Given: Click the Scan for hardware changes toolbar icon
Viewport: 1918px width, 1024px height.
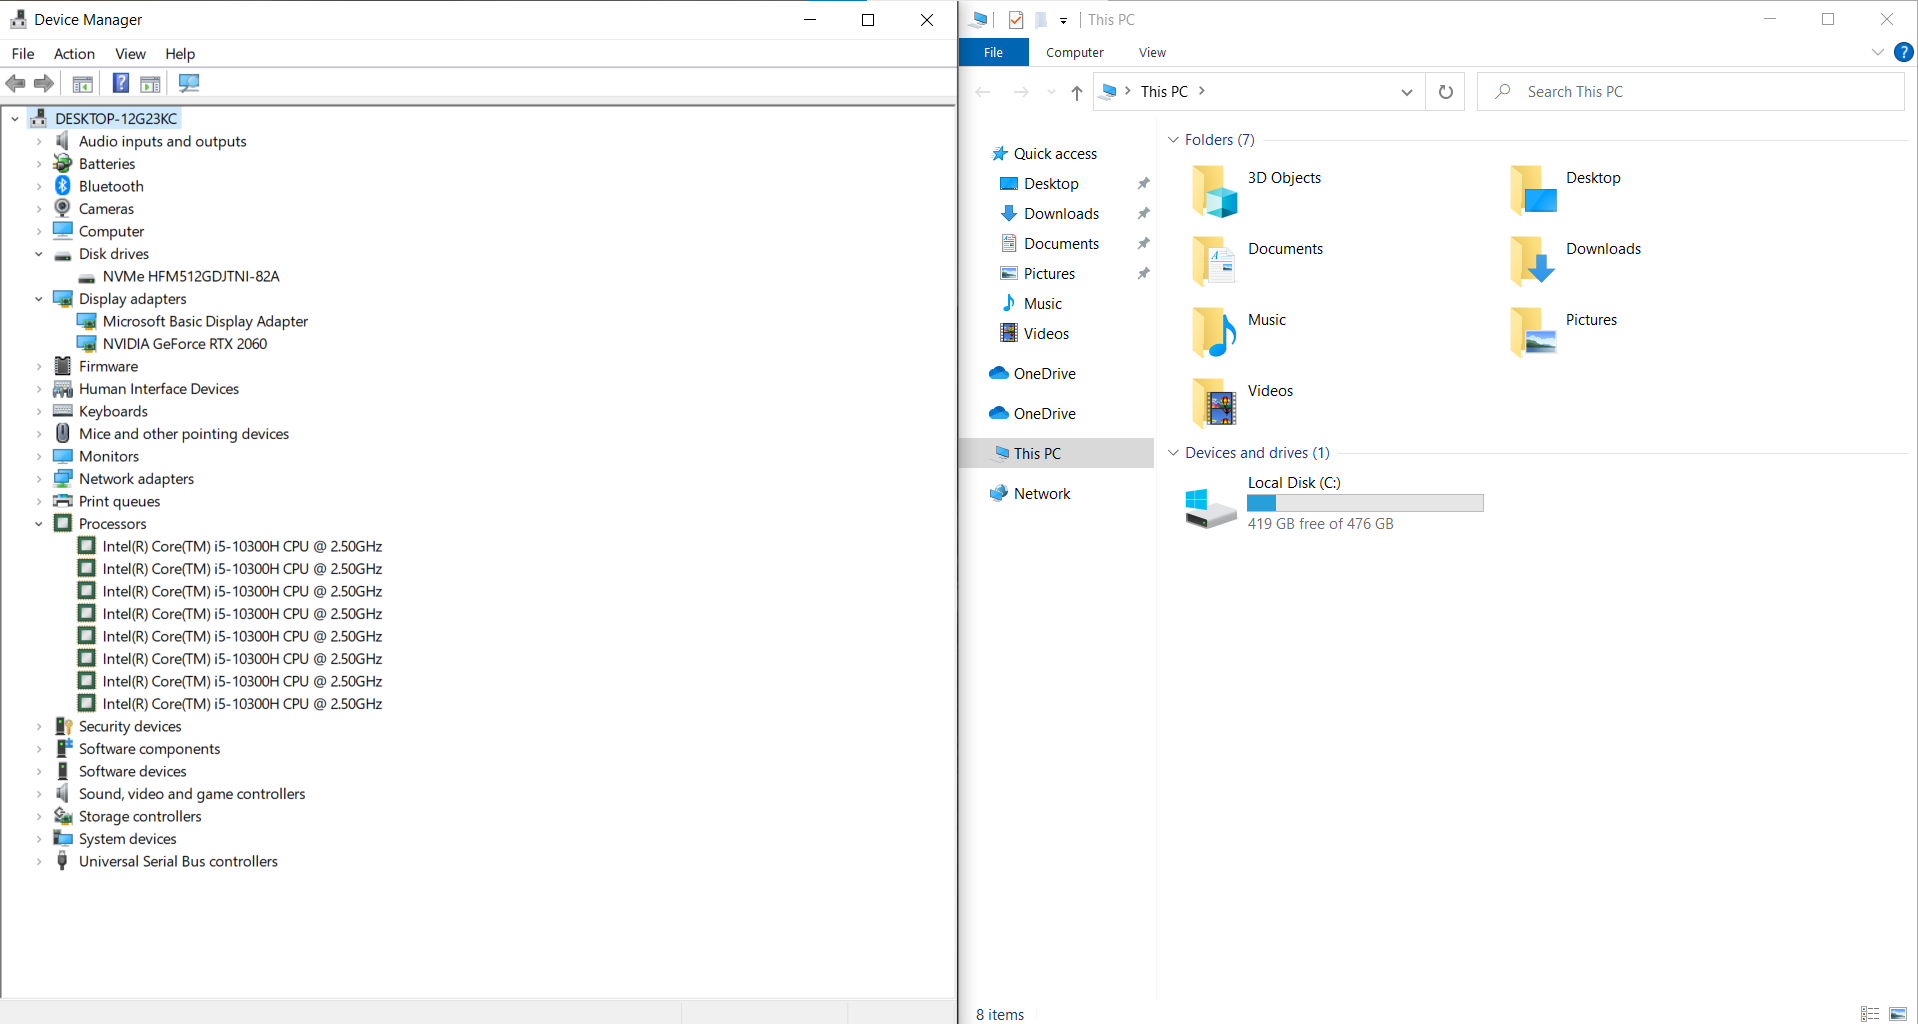Looking at the screenshot, I should pos(189,83).
